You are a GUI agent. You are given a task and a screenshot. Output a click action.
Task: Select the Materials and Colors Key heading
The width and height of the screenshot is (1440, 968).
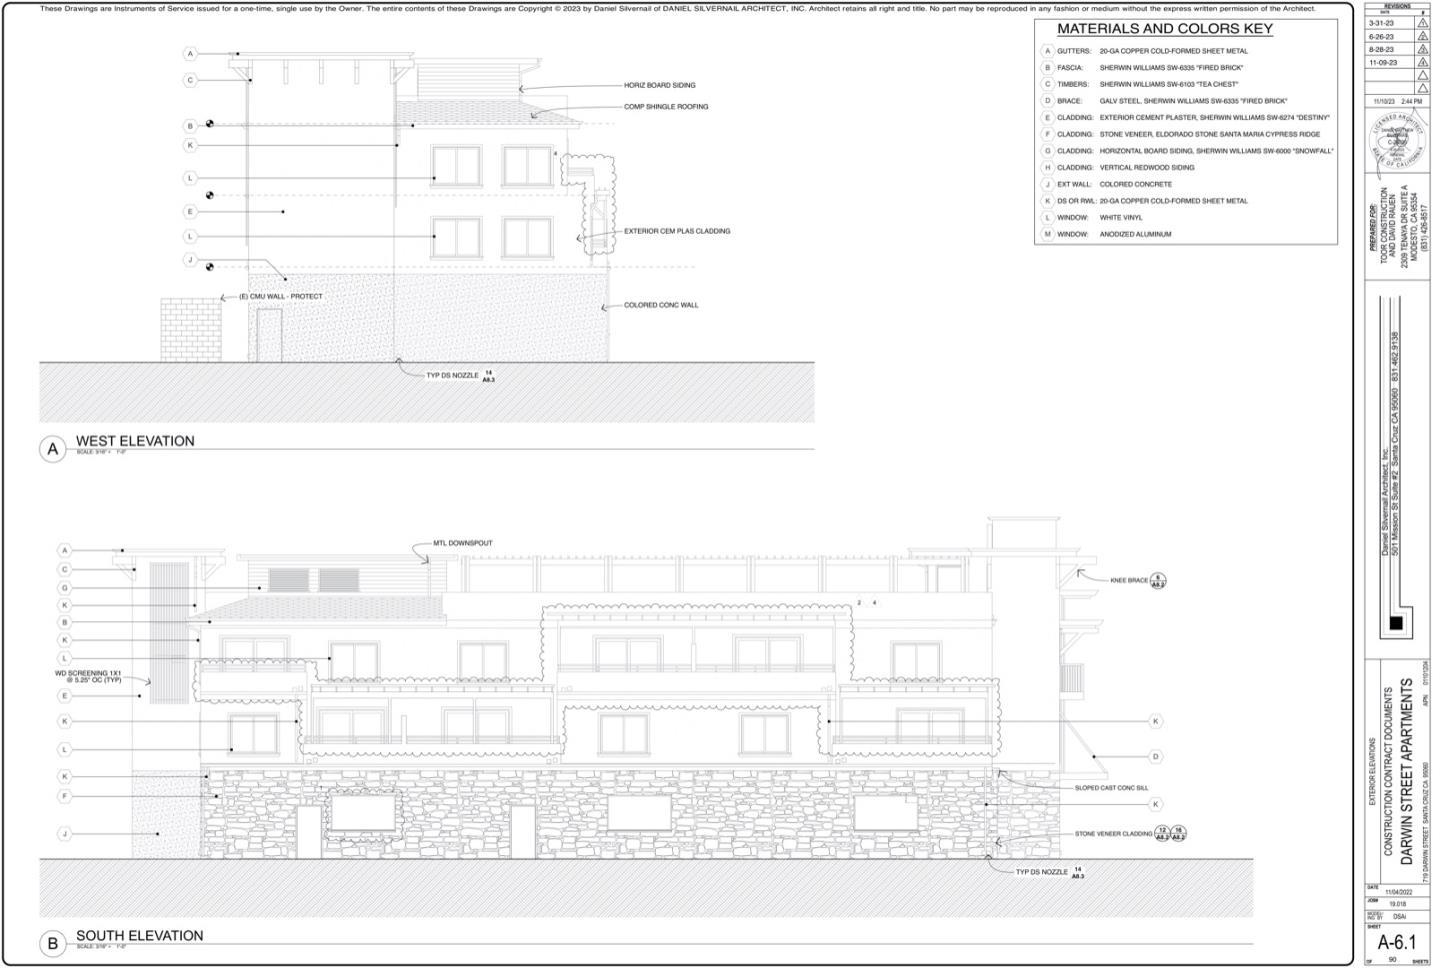1164,29
